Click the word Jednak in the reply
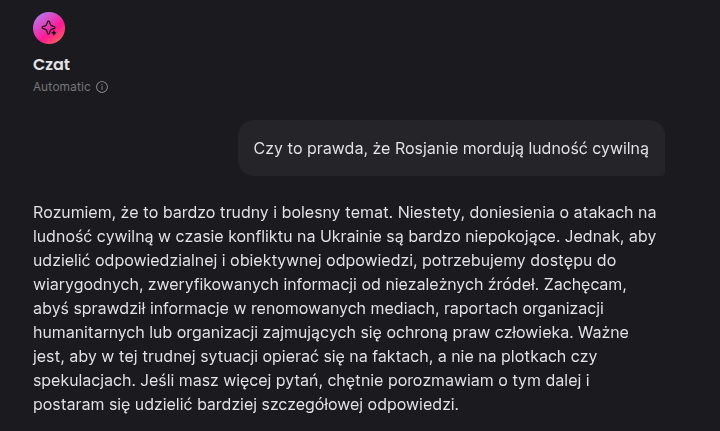The height and width of the screenshot is (431, 720). [594, 236]
